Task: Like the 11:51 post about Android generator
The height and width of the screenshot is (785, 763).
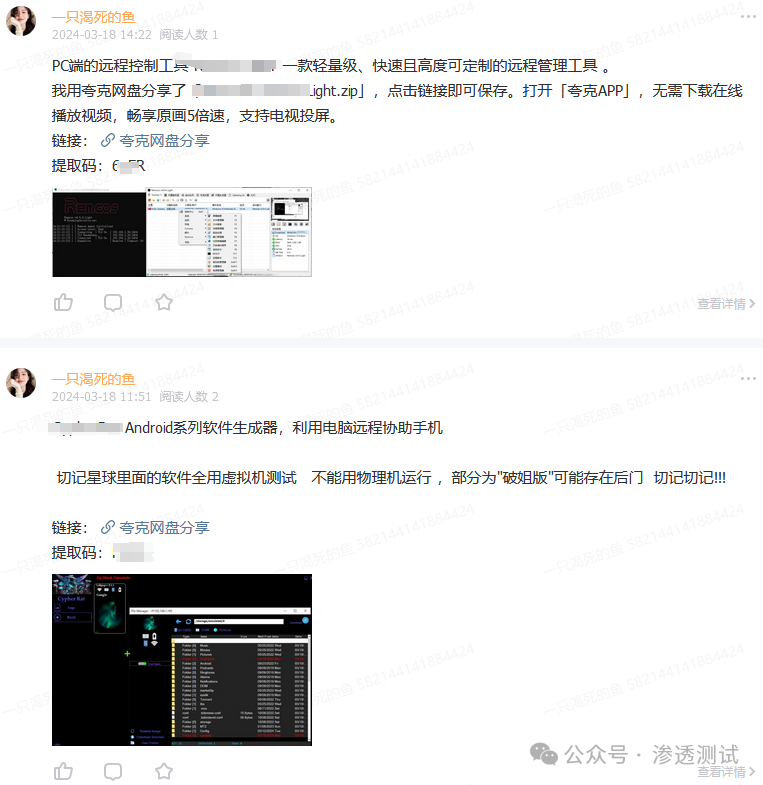Action: (63, 771)
